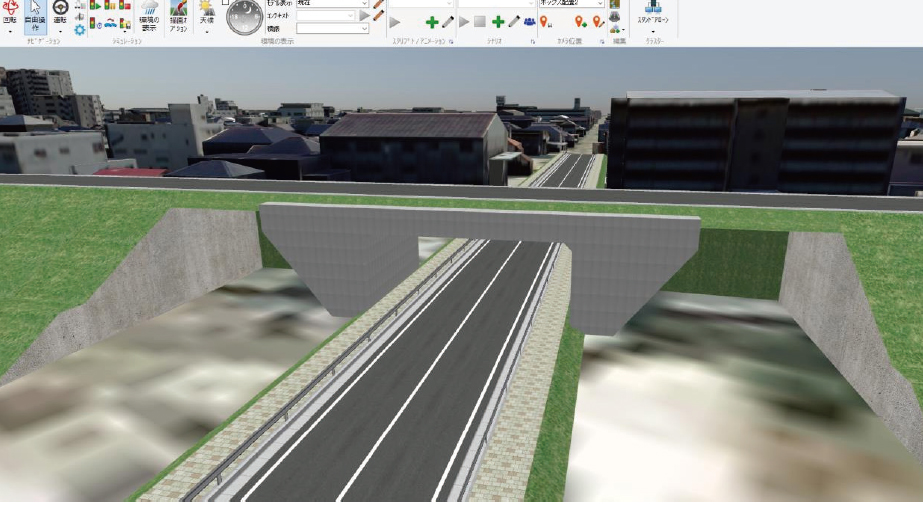This screenshot has width=923, height=515.
Task: Expand the Rotate (回転) dropdown arrow
Action: (10, 32)
